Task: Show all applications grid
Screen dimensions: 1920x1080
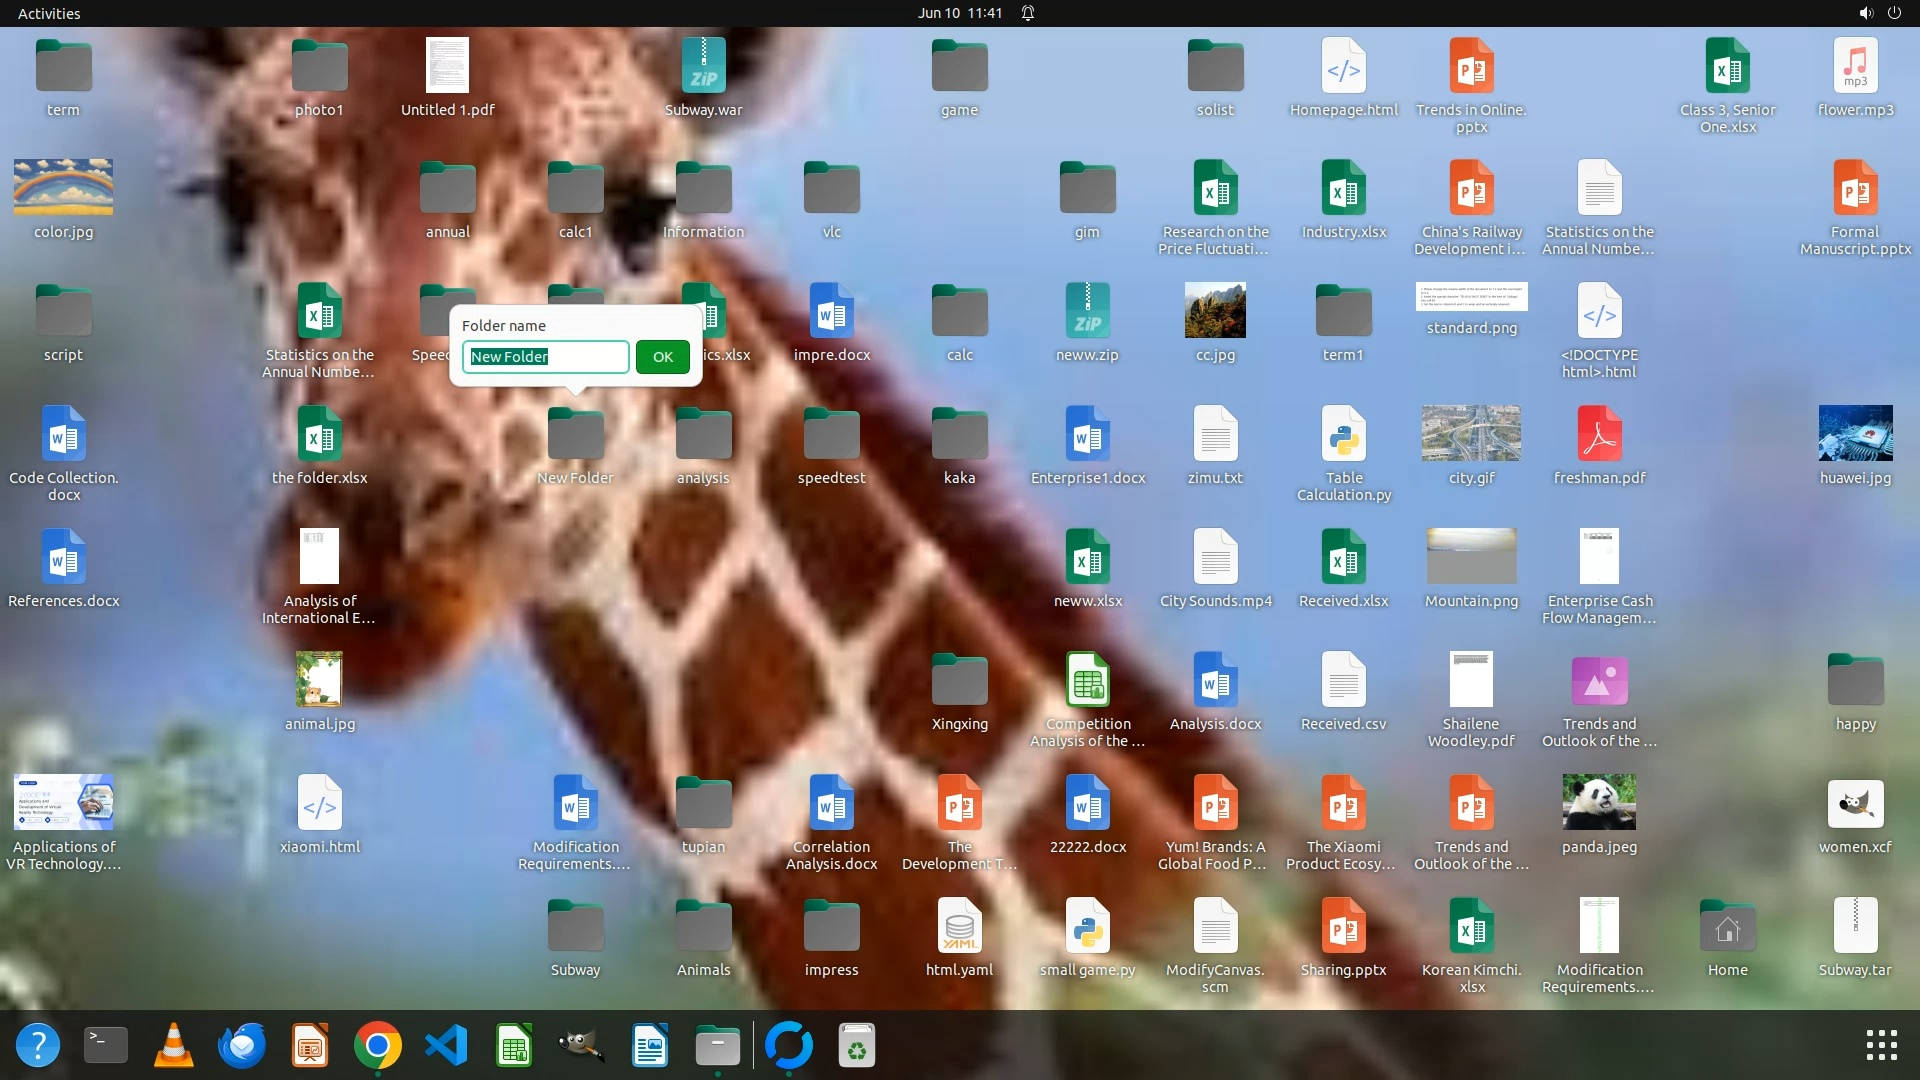Action: pos(1881,1045)
